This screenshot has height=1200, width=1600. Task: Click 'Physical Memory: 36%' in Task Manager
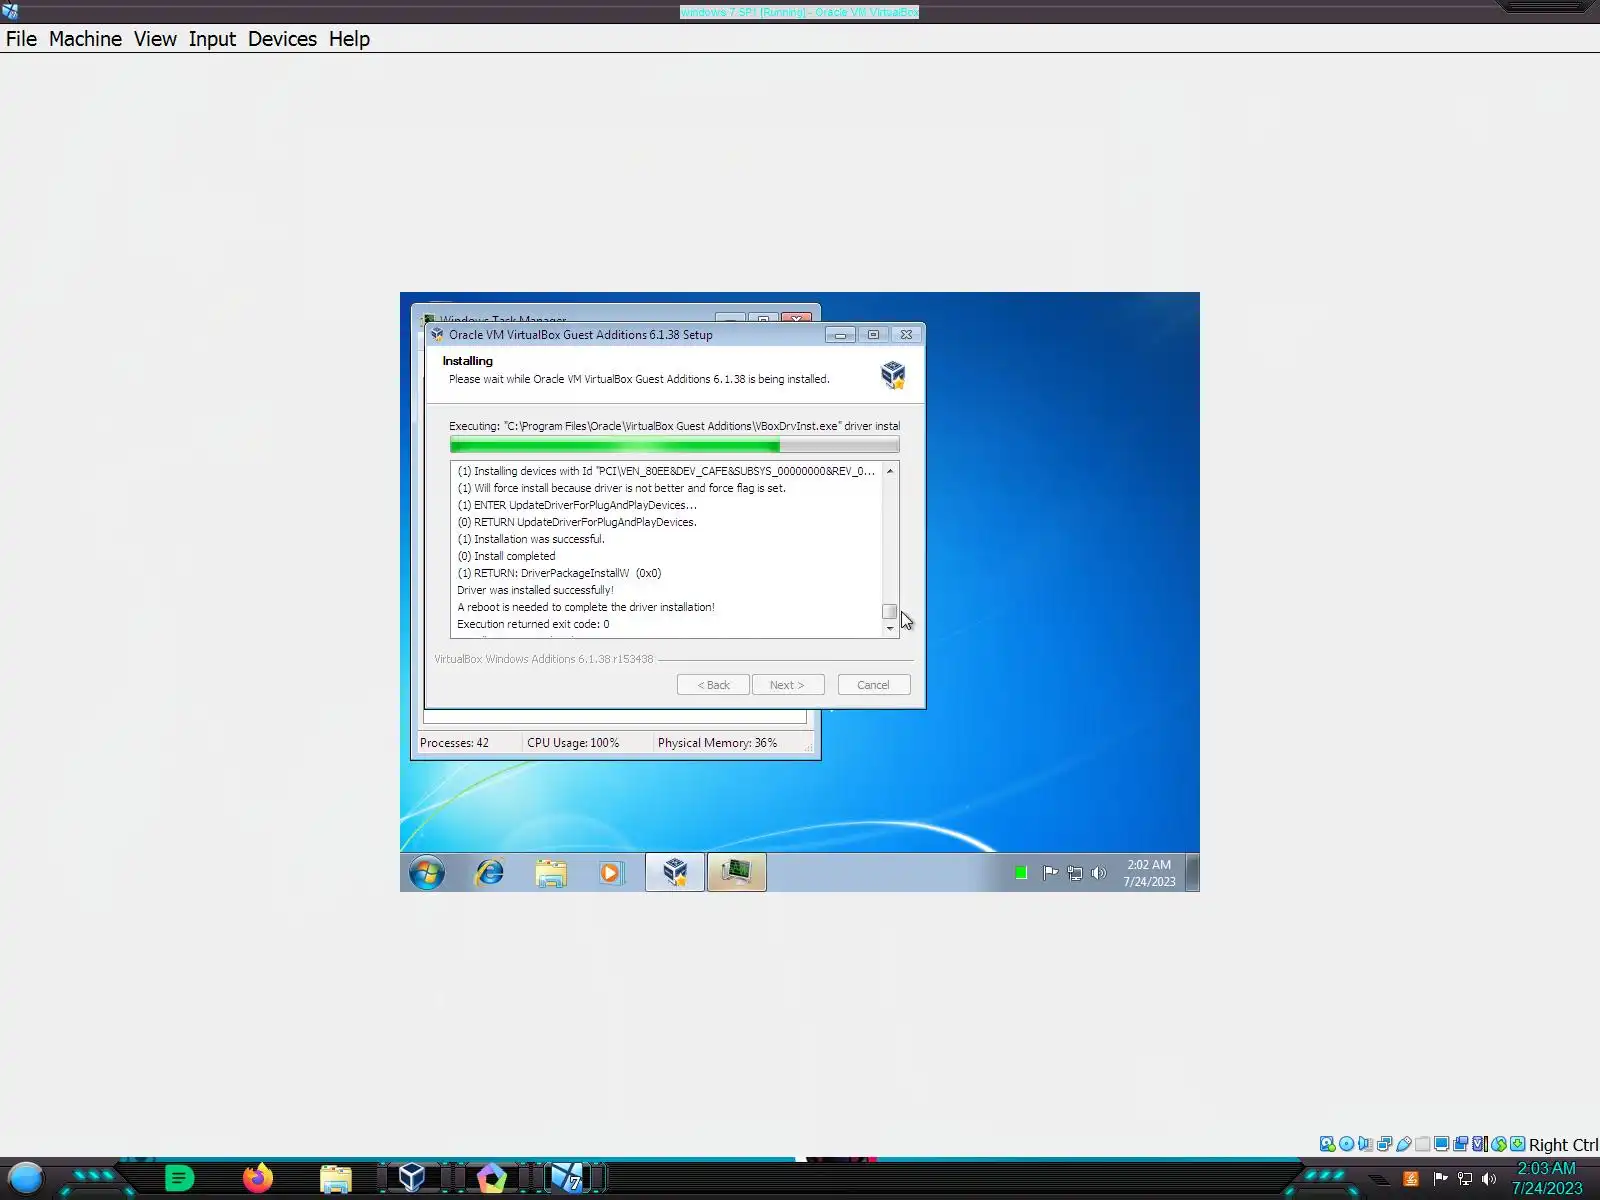[x=717, y=743]
